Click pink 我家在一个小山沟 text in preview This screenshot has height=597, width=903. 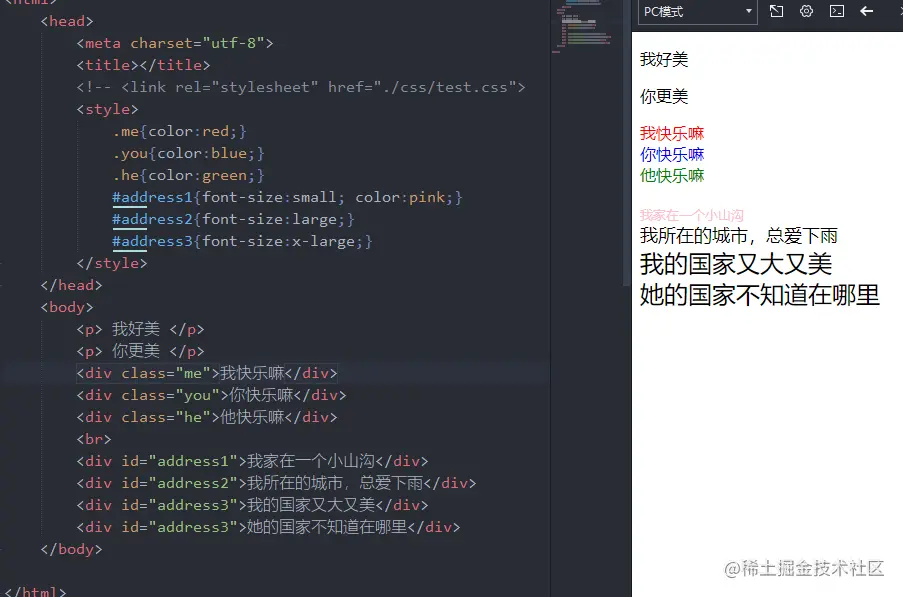[692, 215]
